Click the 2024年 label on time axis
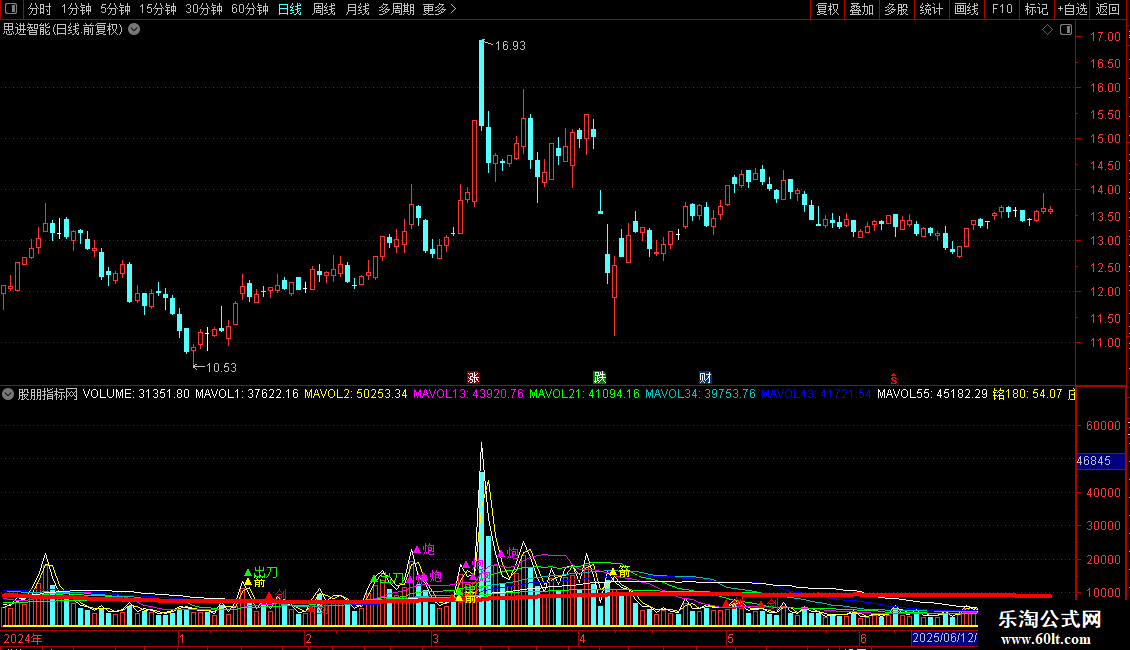The height and width of the screenshot is (650, 1130). 23,639
